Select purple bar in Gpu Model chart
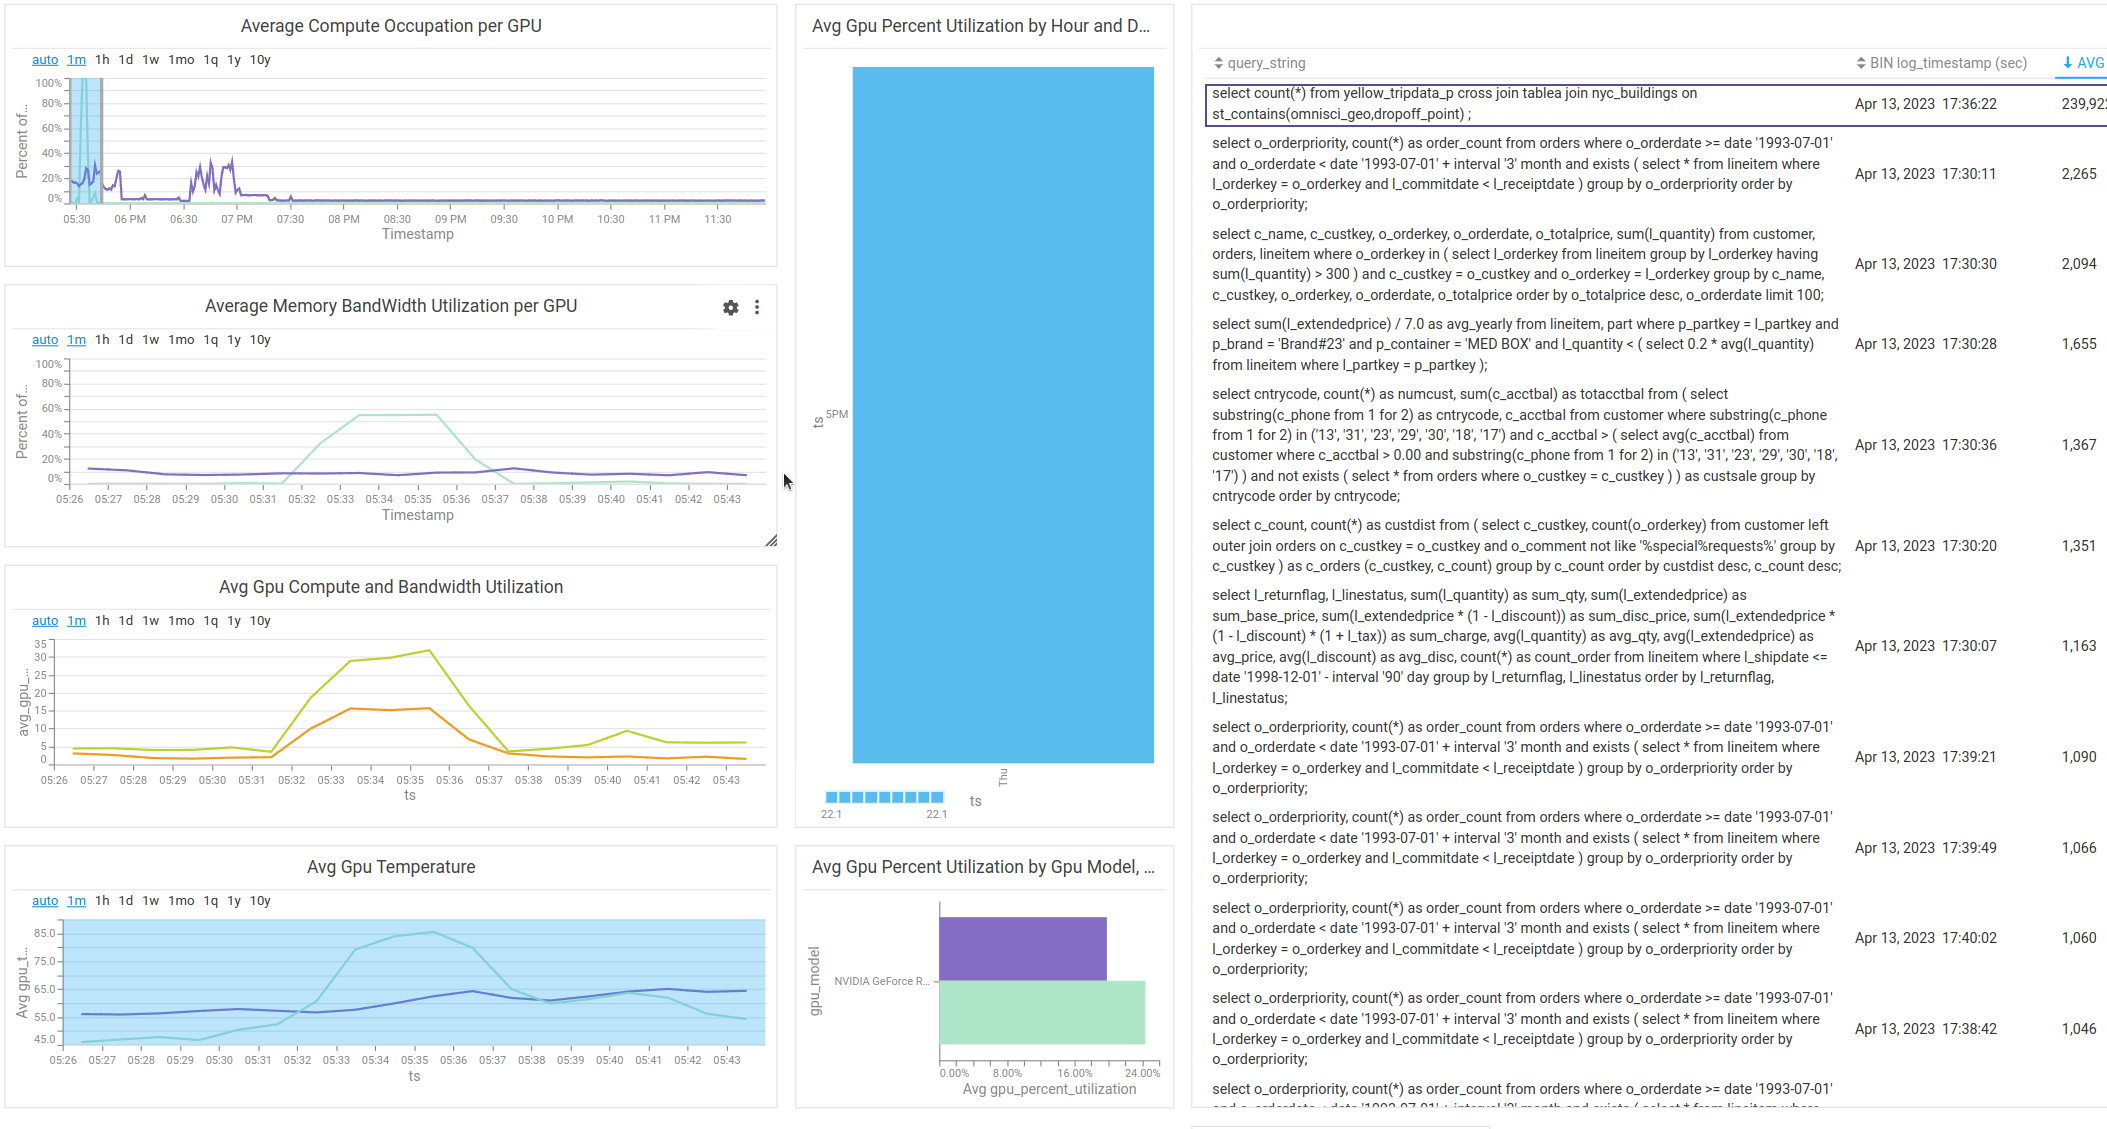The height and width of the screenshot is (1129, 2107). 1023,949
